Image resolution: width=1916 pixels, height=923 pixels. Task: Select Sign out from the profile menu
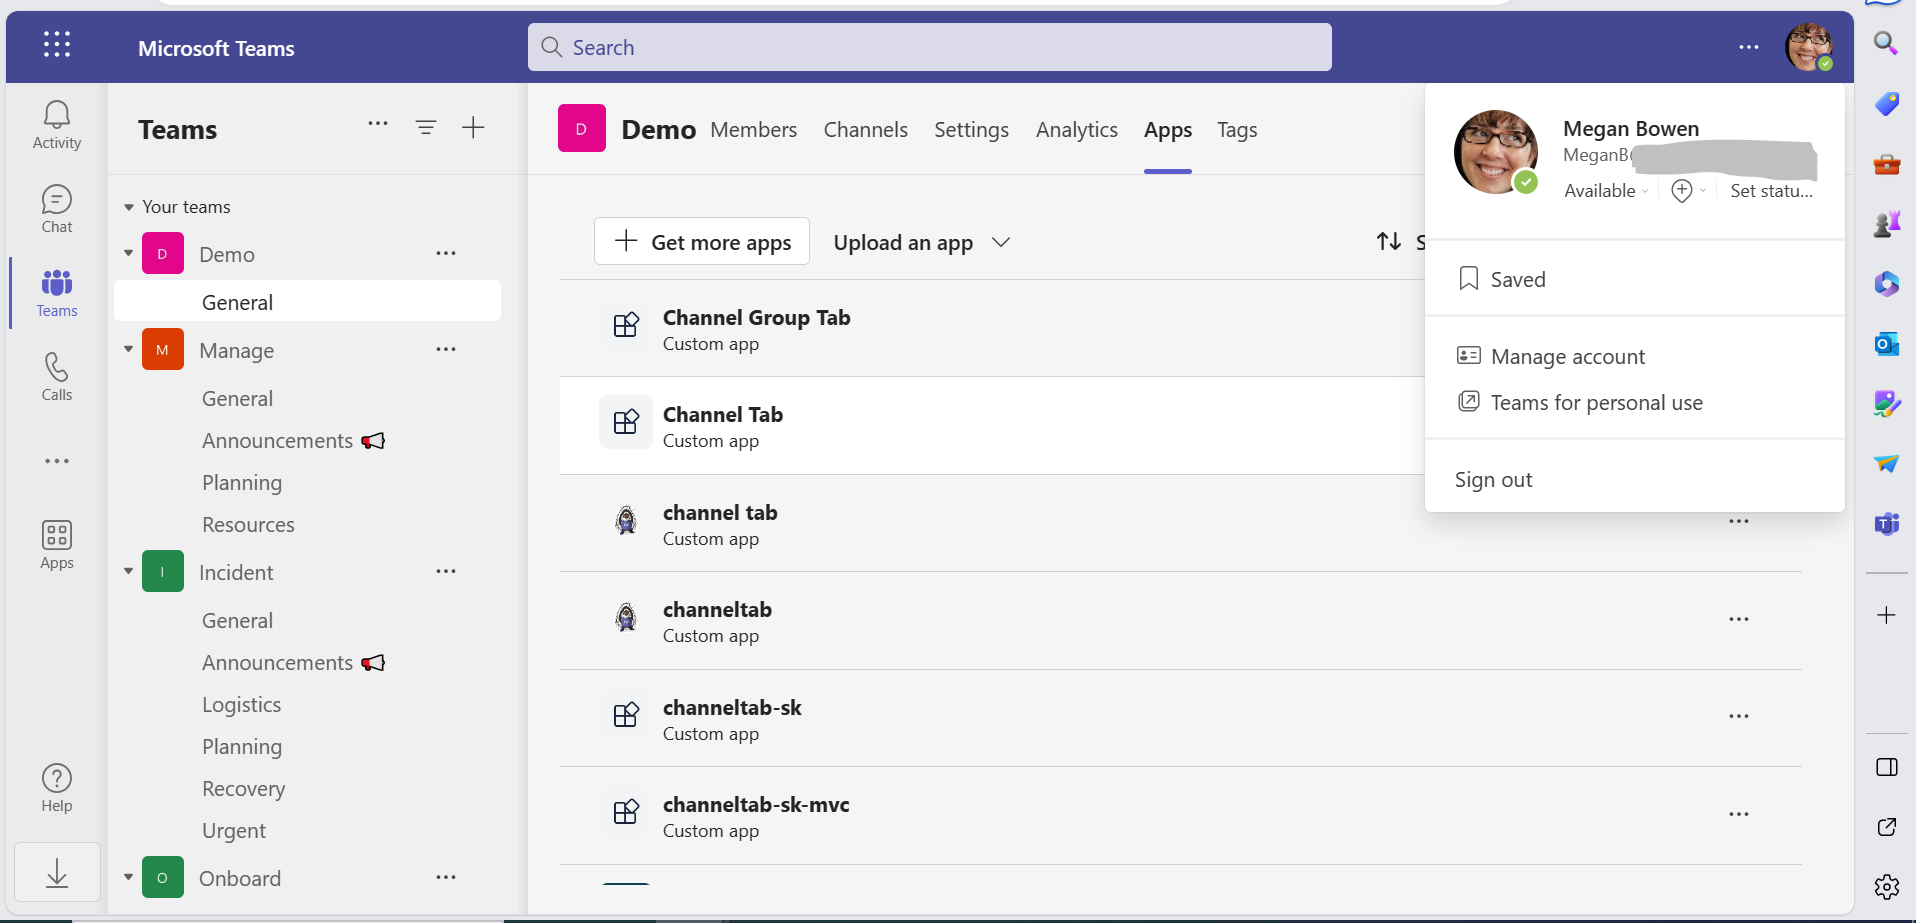tap(1493, 479)
